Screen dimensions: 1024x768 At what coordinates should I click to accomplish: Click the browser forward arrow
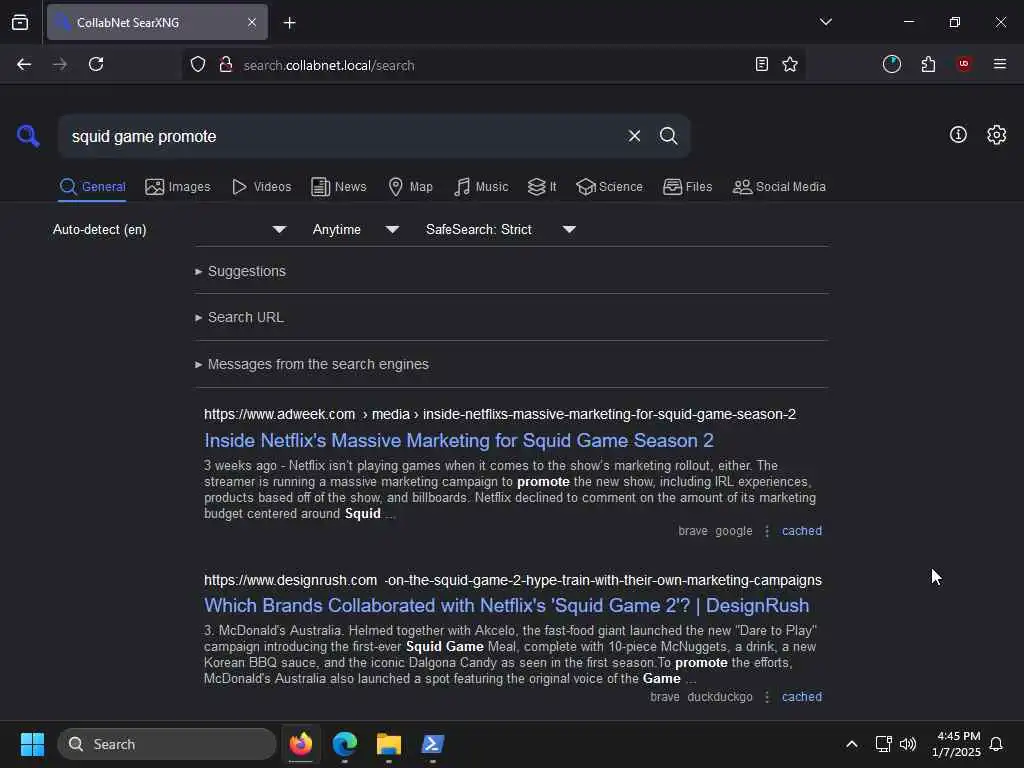(x=59, y=64)
